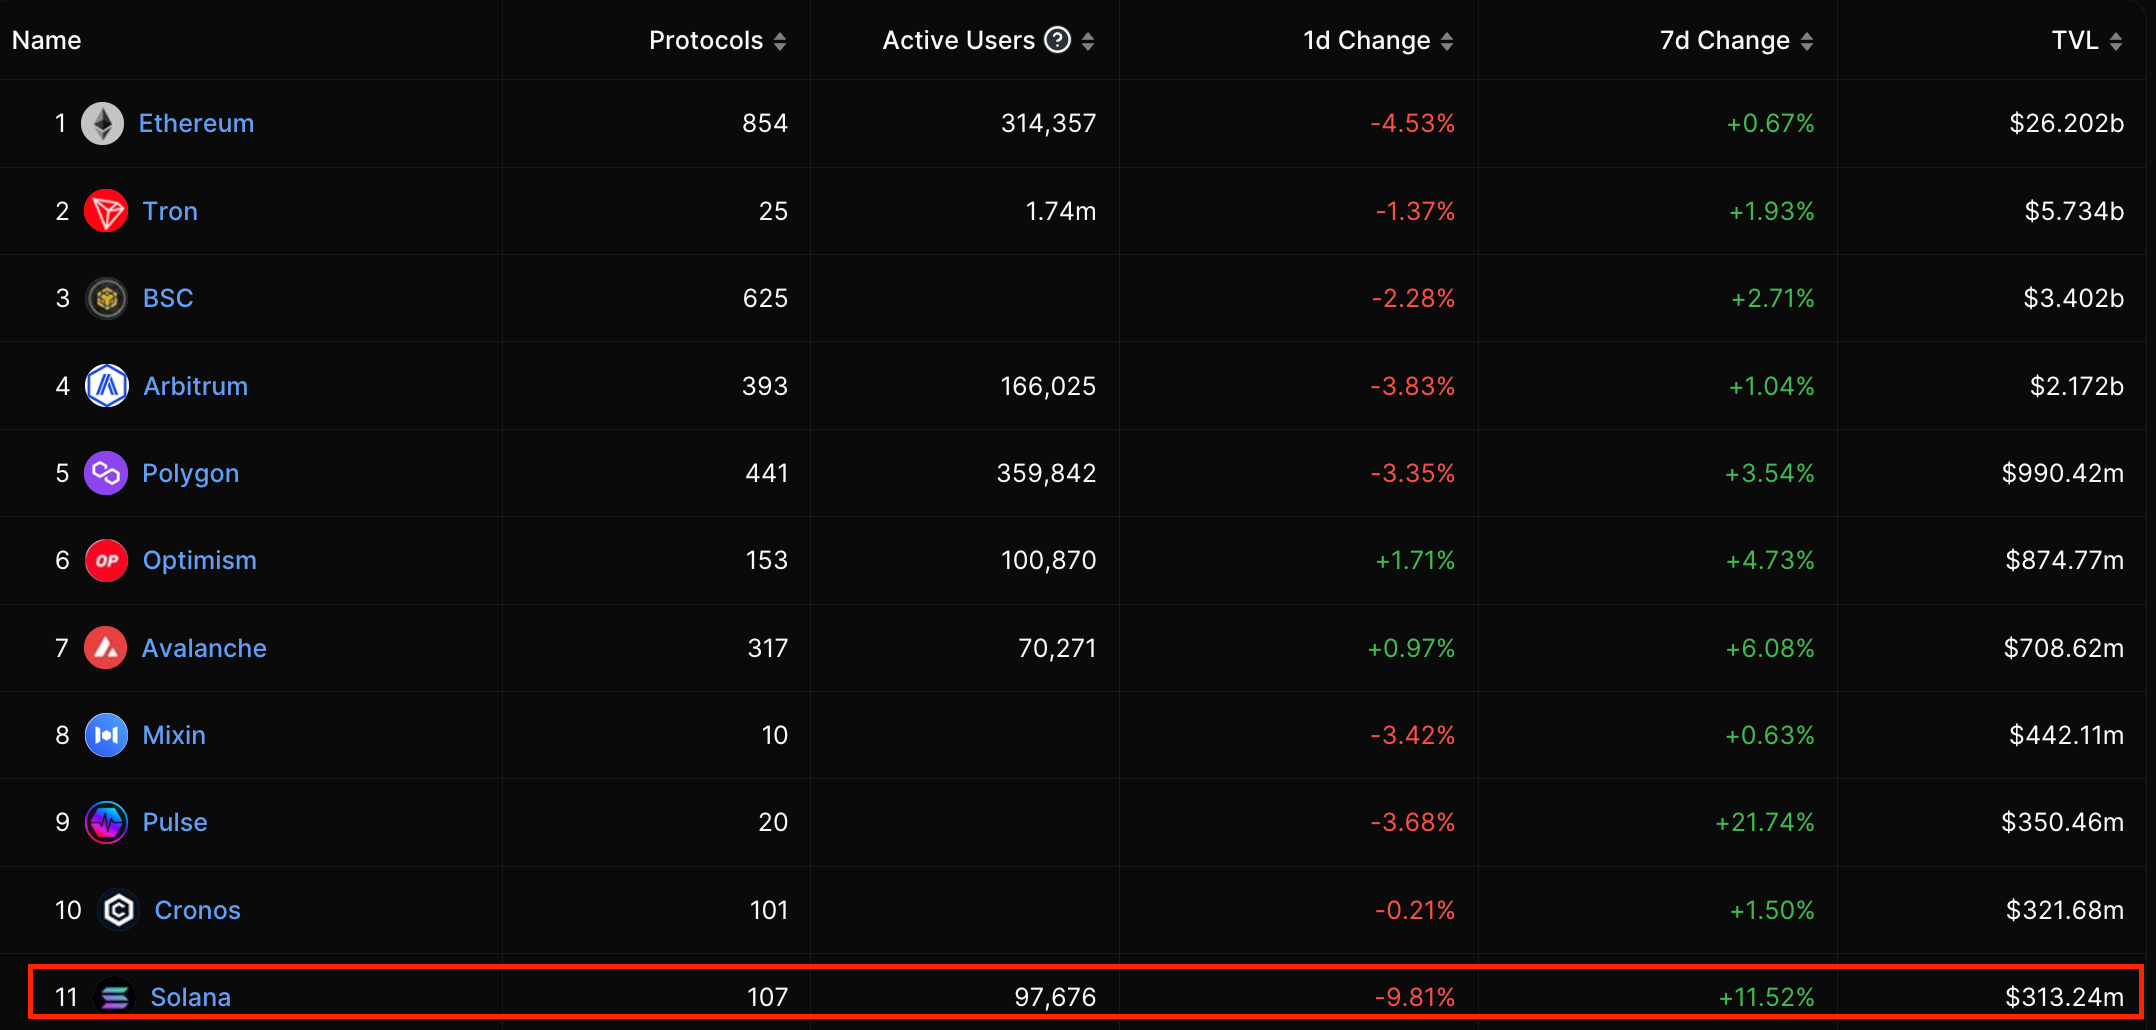
Task: Select Solana 1d change -9.81%
Action: point(1414,997)
